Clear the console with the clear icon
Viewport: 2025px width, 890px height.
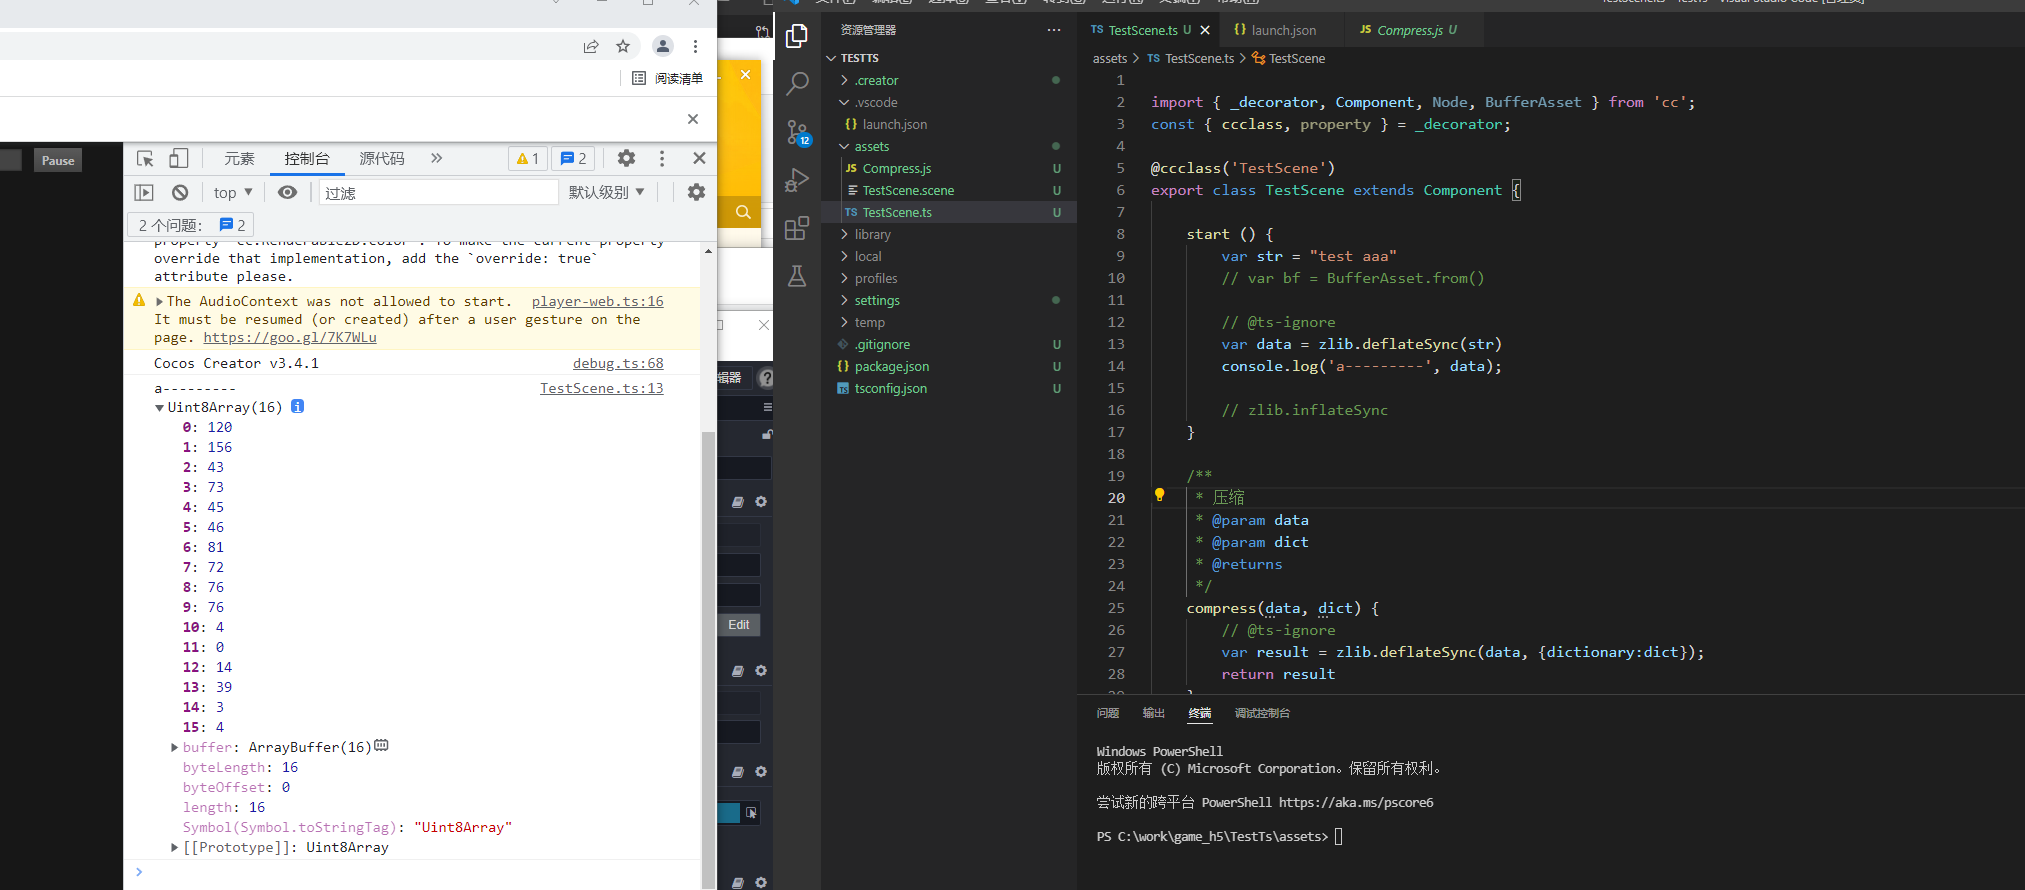[180, 193]
